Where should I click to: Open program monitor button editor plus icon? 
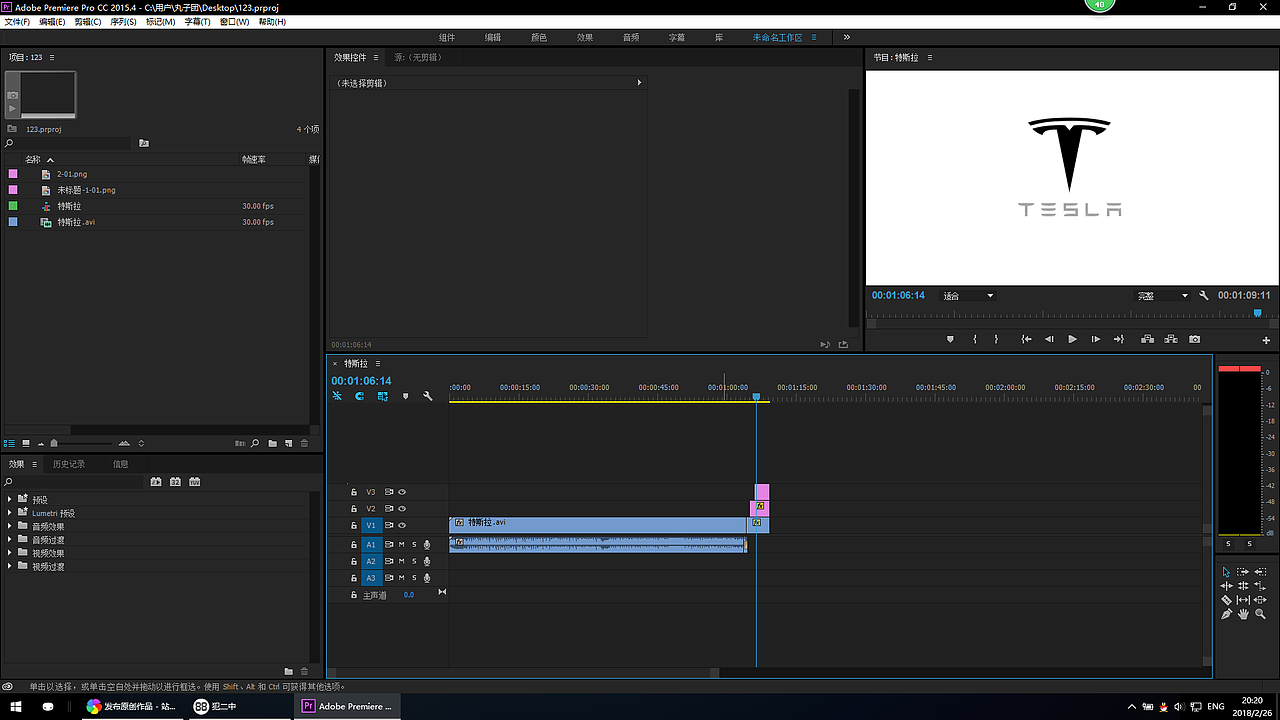pos(1266,340)
